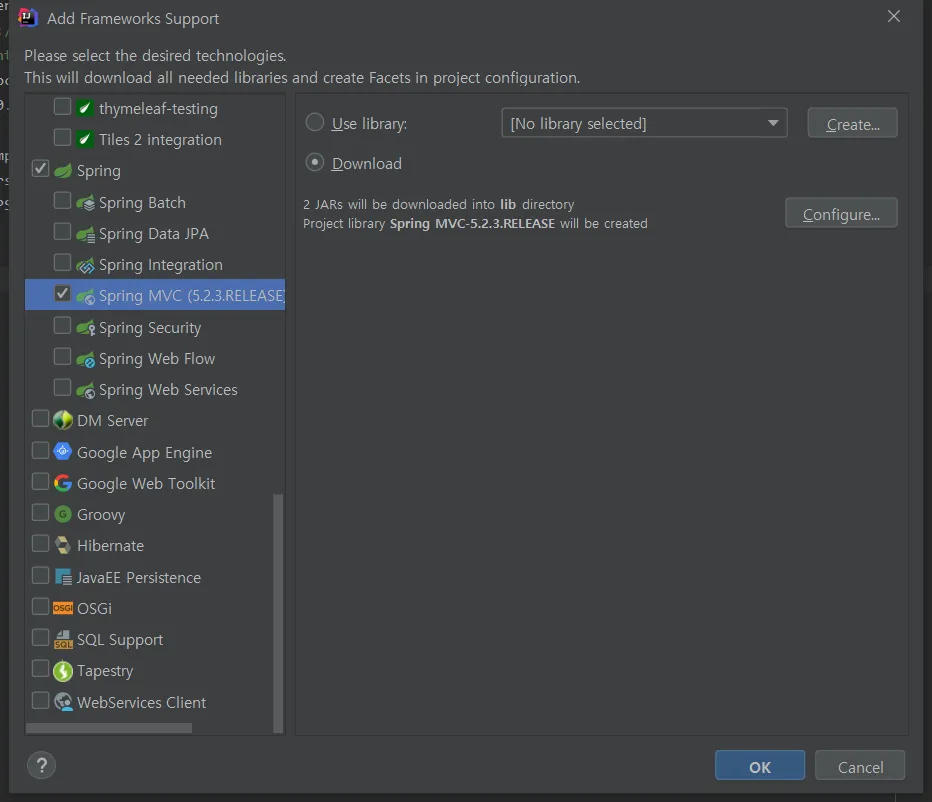Click the Configure... button
Image resolution: width=932 pixels, height=802 pixels.
(x=841, y=213)
